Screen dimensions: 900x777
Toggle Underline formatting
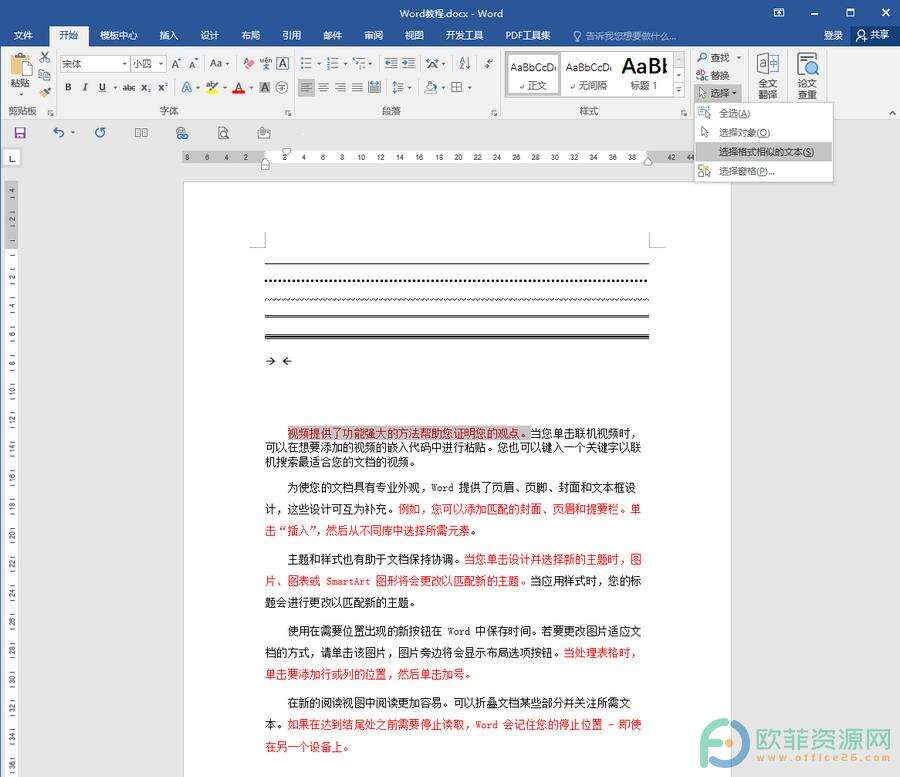pos(102,87)
